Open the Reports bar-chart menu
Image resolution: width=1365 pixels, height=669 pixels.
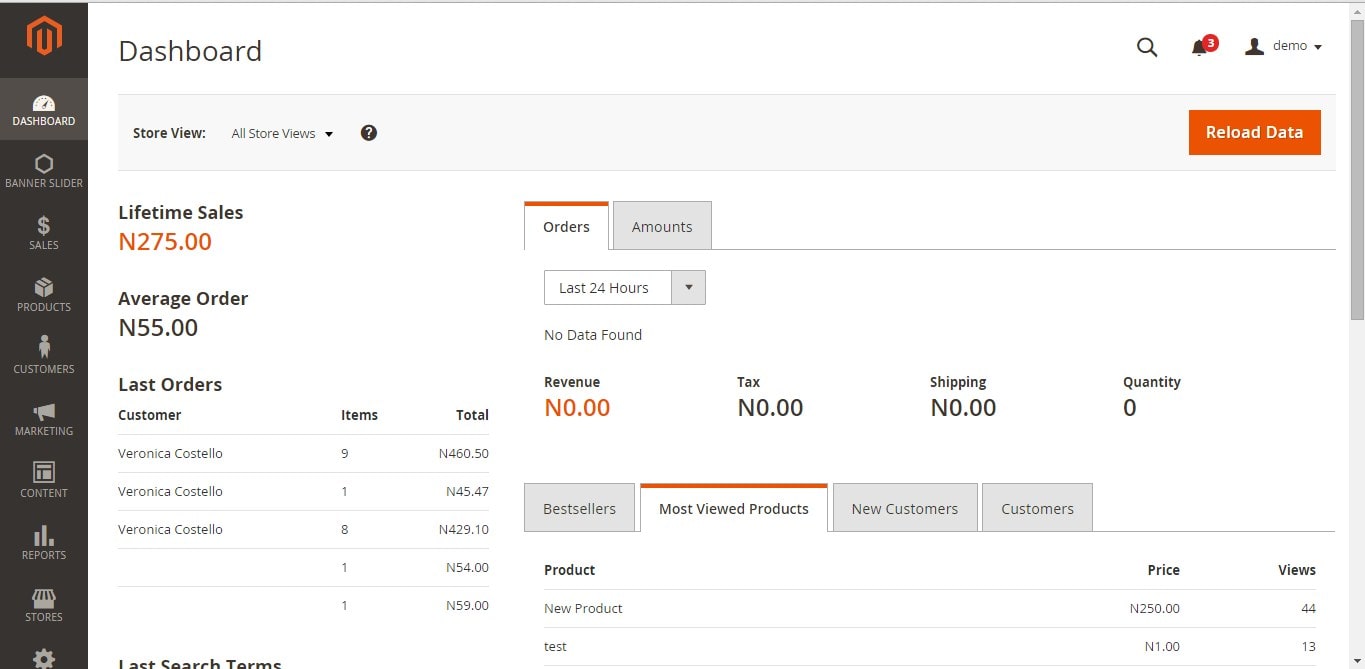pos(44,544)
